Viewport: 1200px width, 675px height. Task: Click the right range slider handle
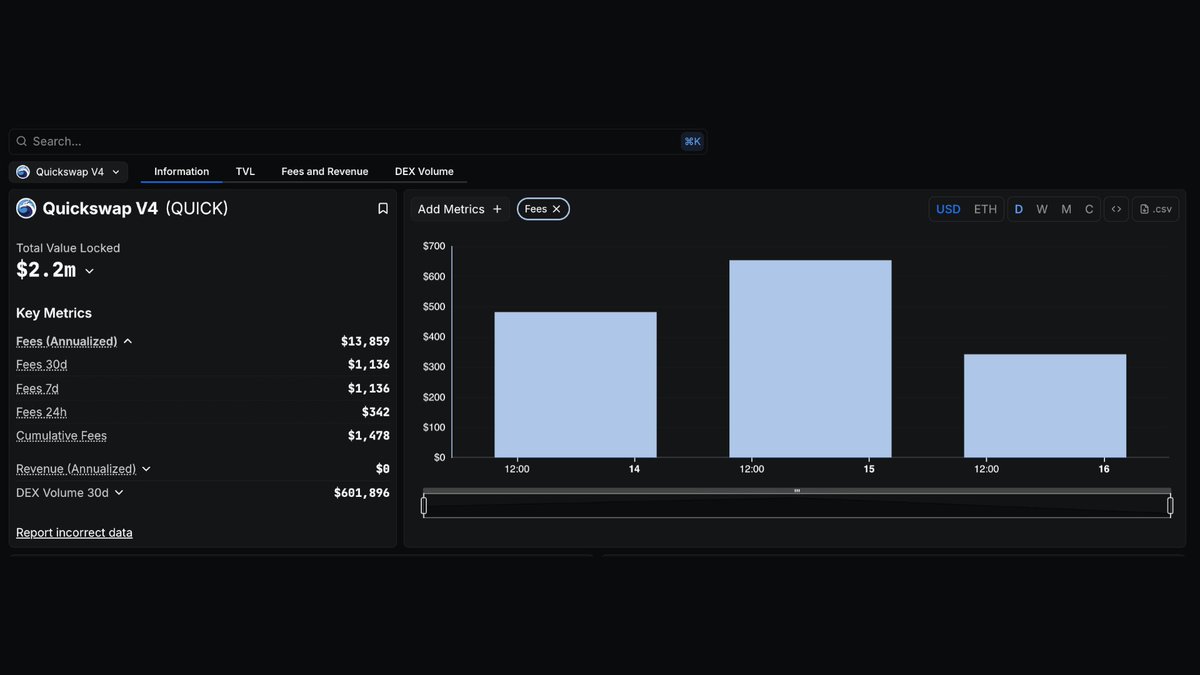(x=1170, y=506)
